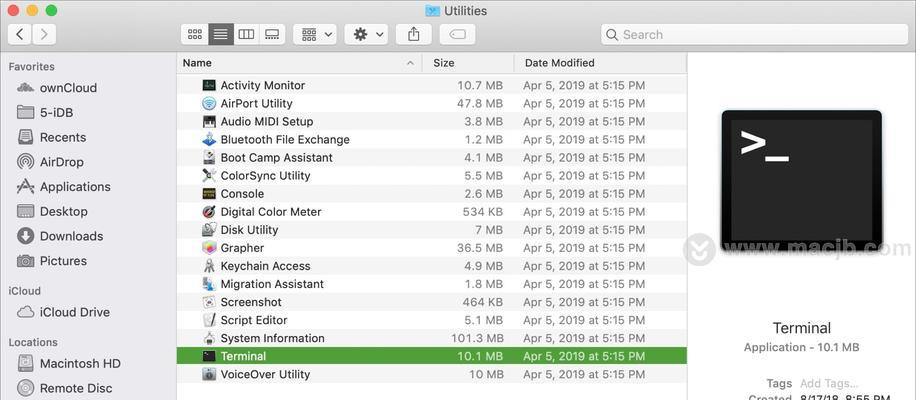Click the Terminal icon in highlighted row
The image size is (916, 400).
209,356
